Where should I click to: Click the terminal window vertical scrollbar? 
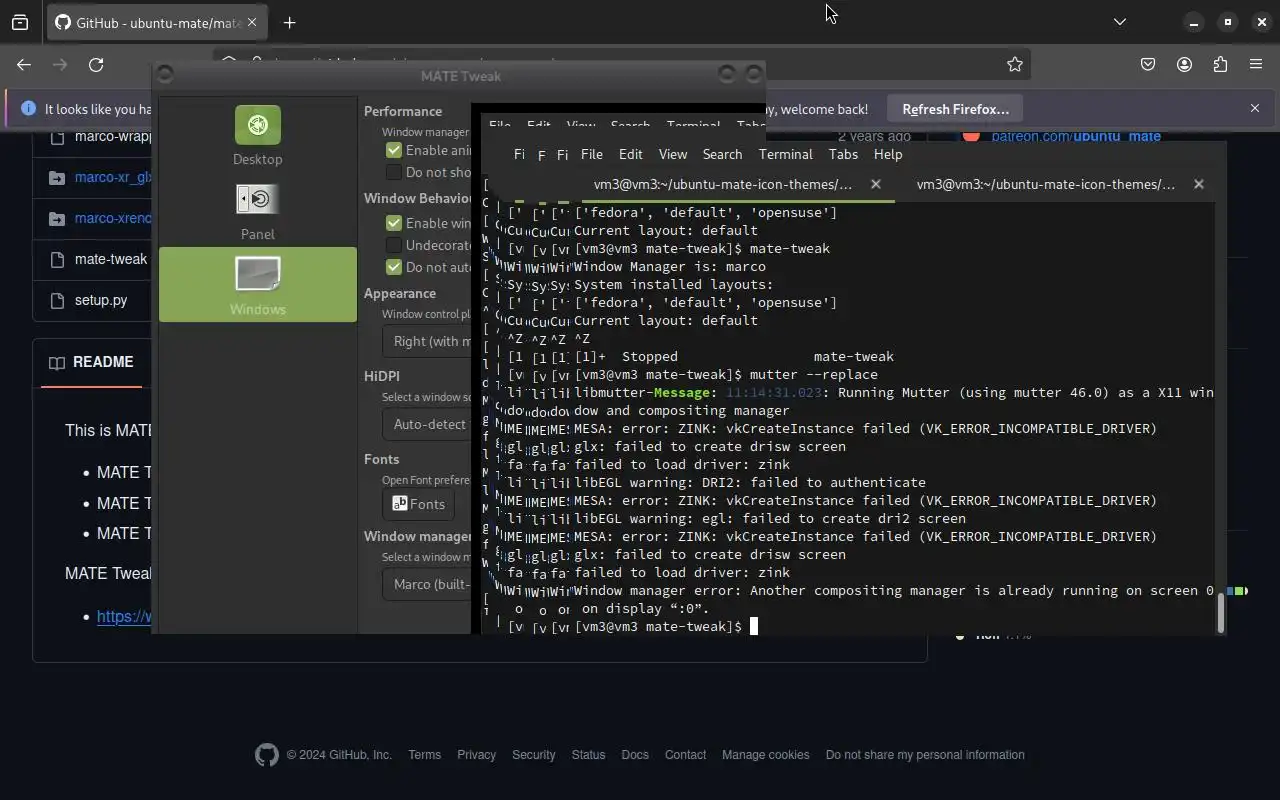(1220, 613)
